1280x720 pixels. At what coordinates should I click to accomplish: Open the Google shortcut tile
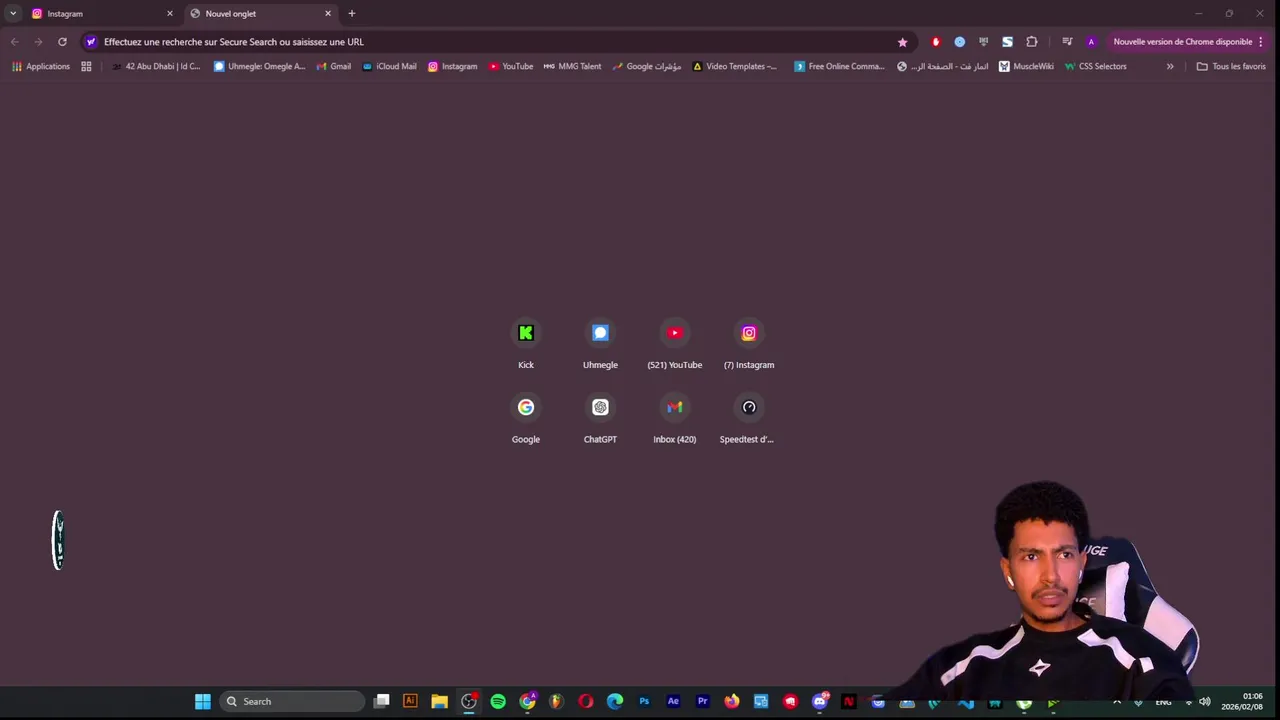click(526, 419)
